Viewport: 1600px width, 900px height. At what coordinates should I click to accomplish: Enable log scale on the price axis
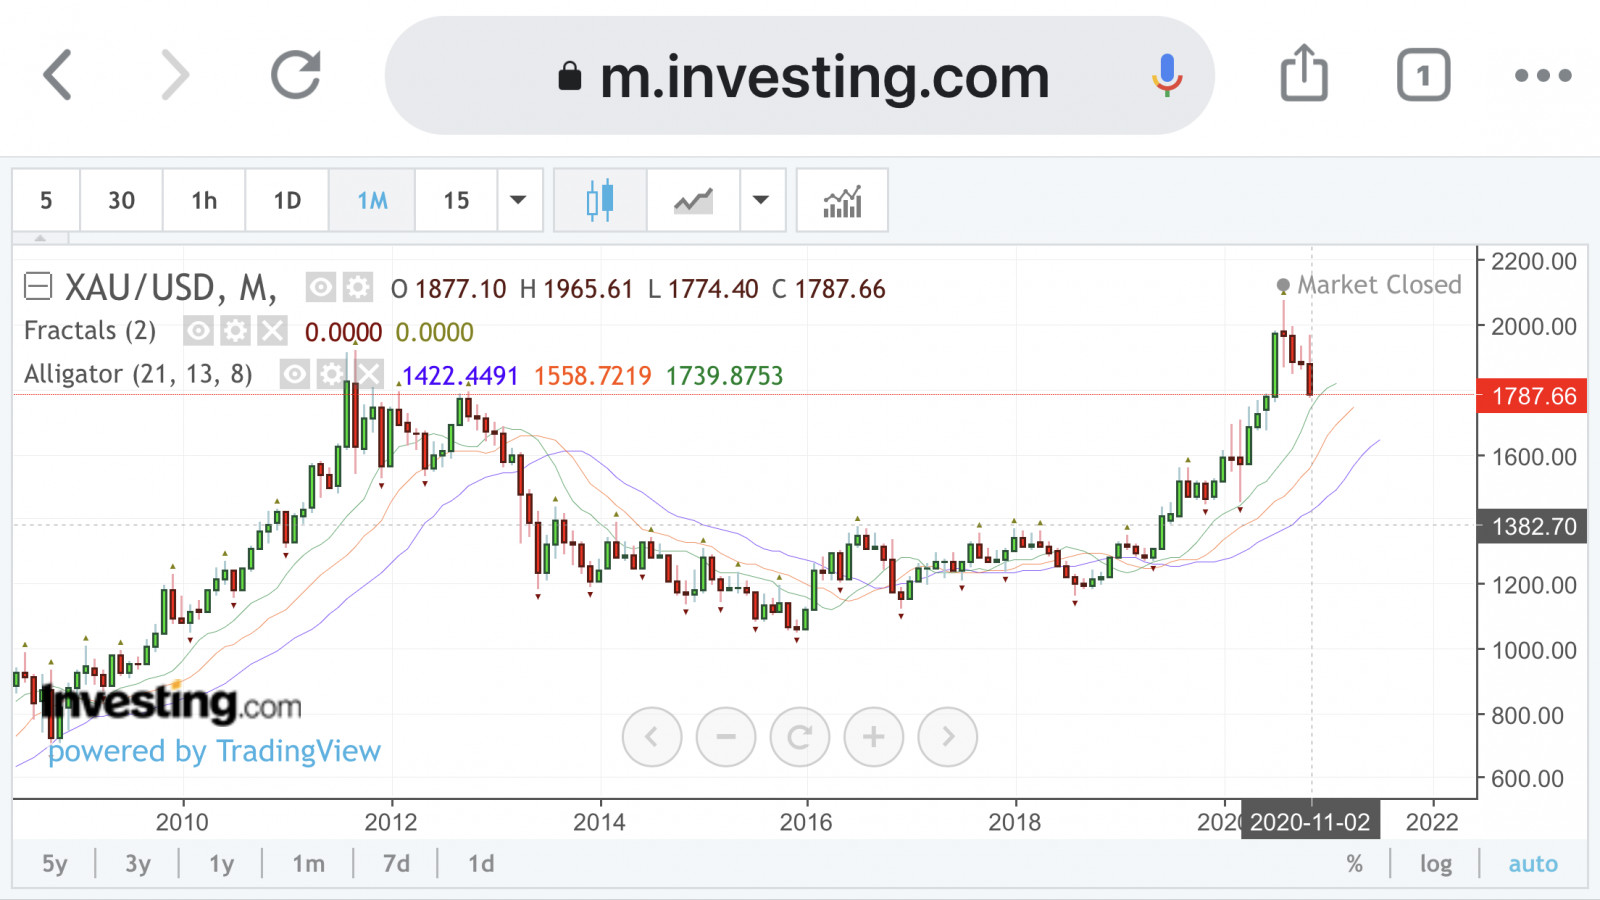click(1436, 864)
